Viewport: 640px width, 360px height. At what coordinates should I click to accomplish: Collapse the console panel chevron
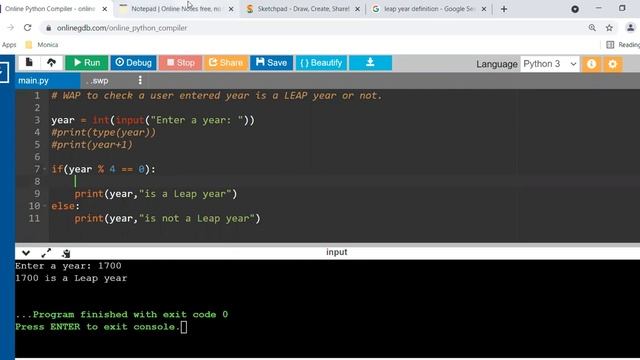[x=26, y=253]
